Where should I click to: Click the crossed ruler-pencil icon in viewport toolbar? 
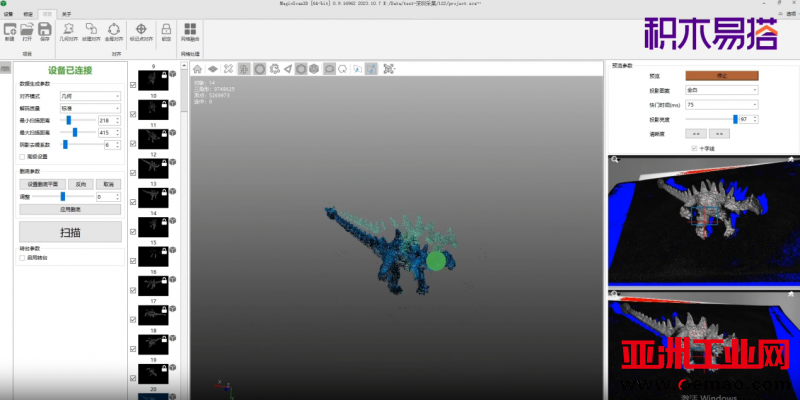point(228,69)
